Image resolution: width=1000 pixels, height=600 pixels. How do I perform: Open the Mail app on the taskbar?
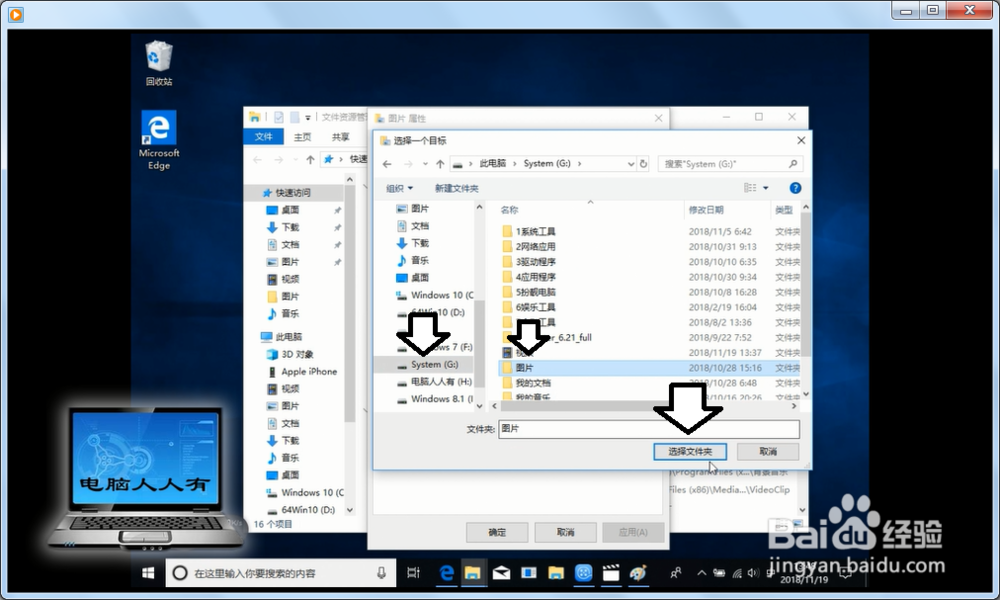[501, 573]
